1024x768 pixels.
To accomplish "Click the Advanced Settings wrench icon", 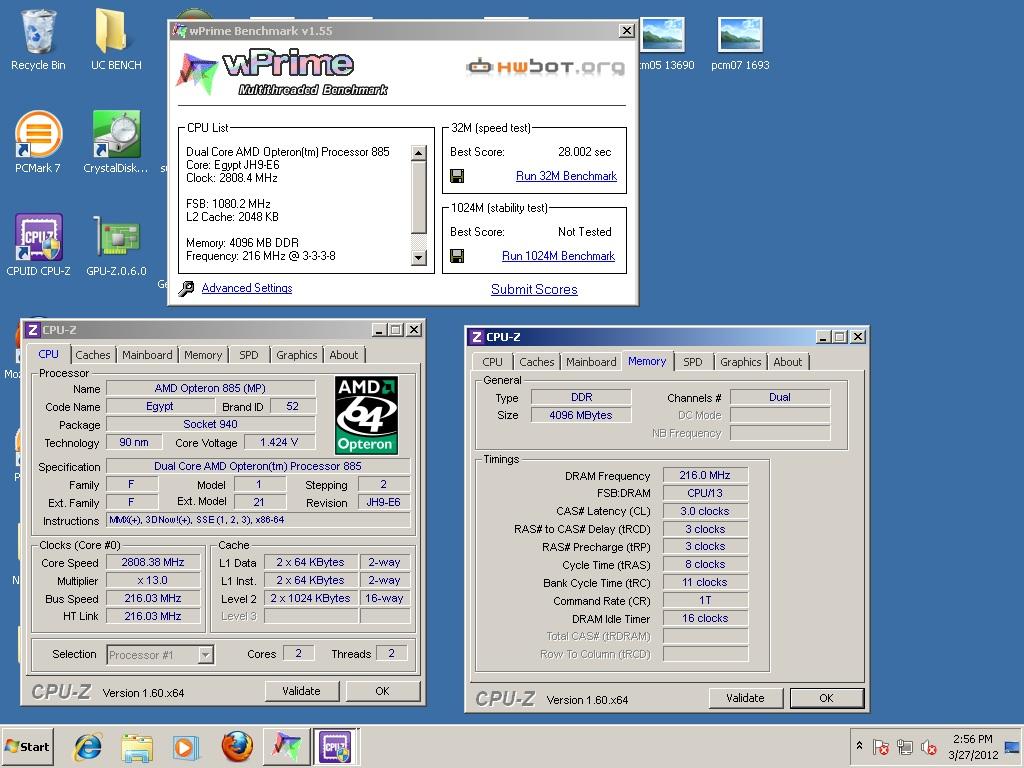I will click(x=186, y=289).
